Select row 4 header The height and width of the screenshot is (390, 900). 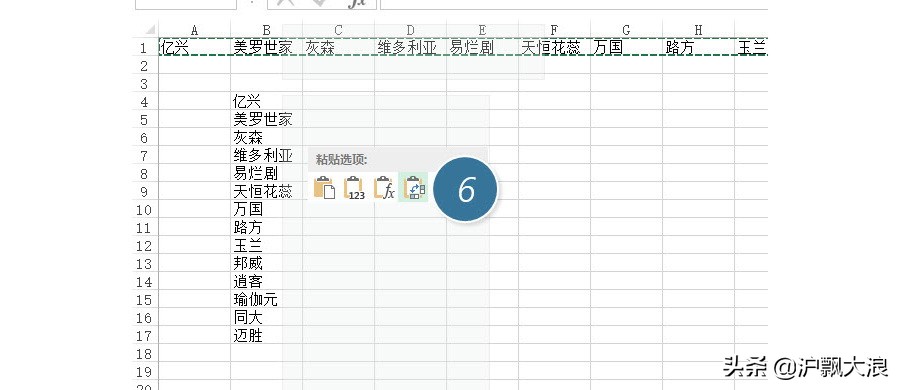pos(144,102)
